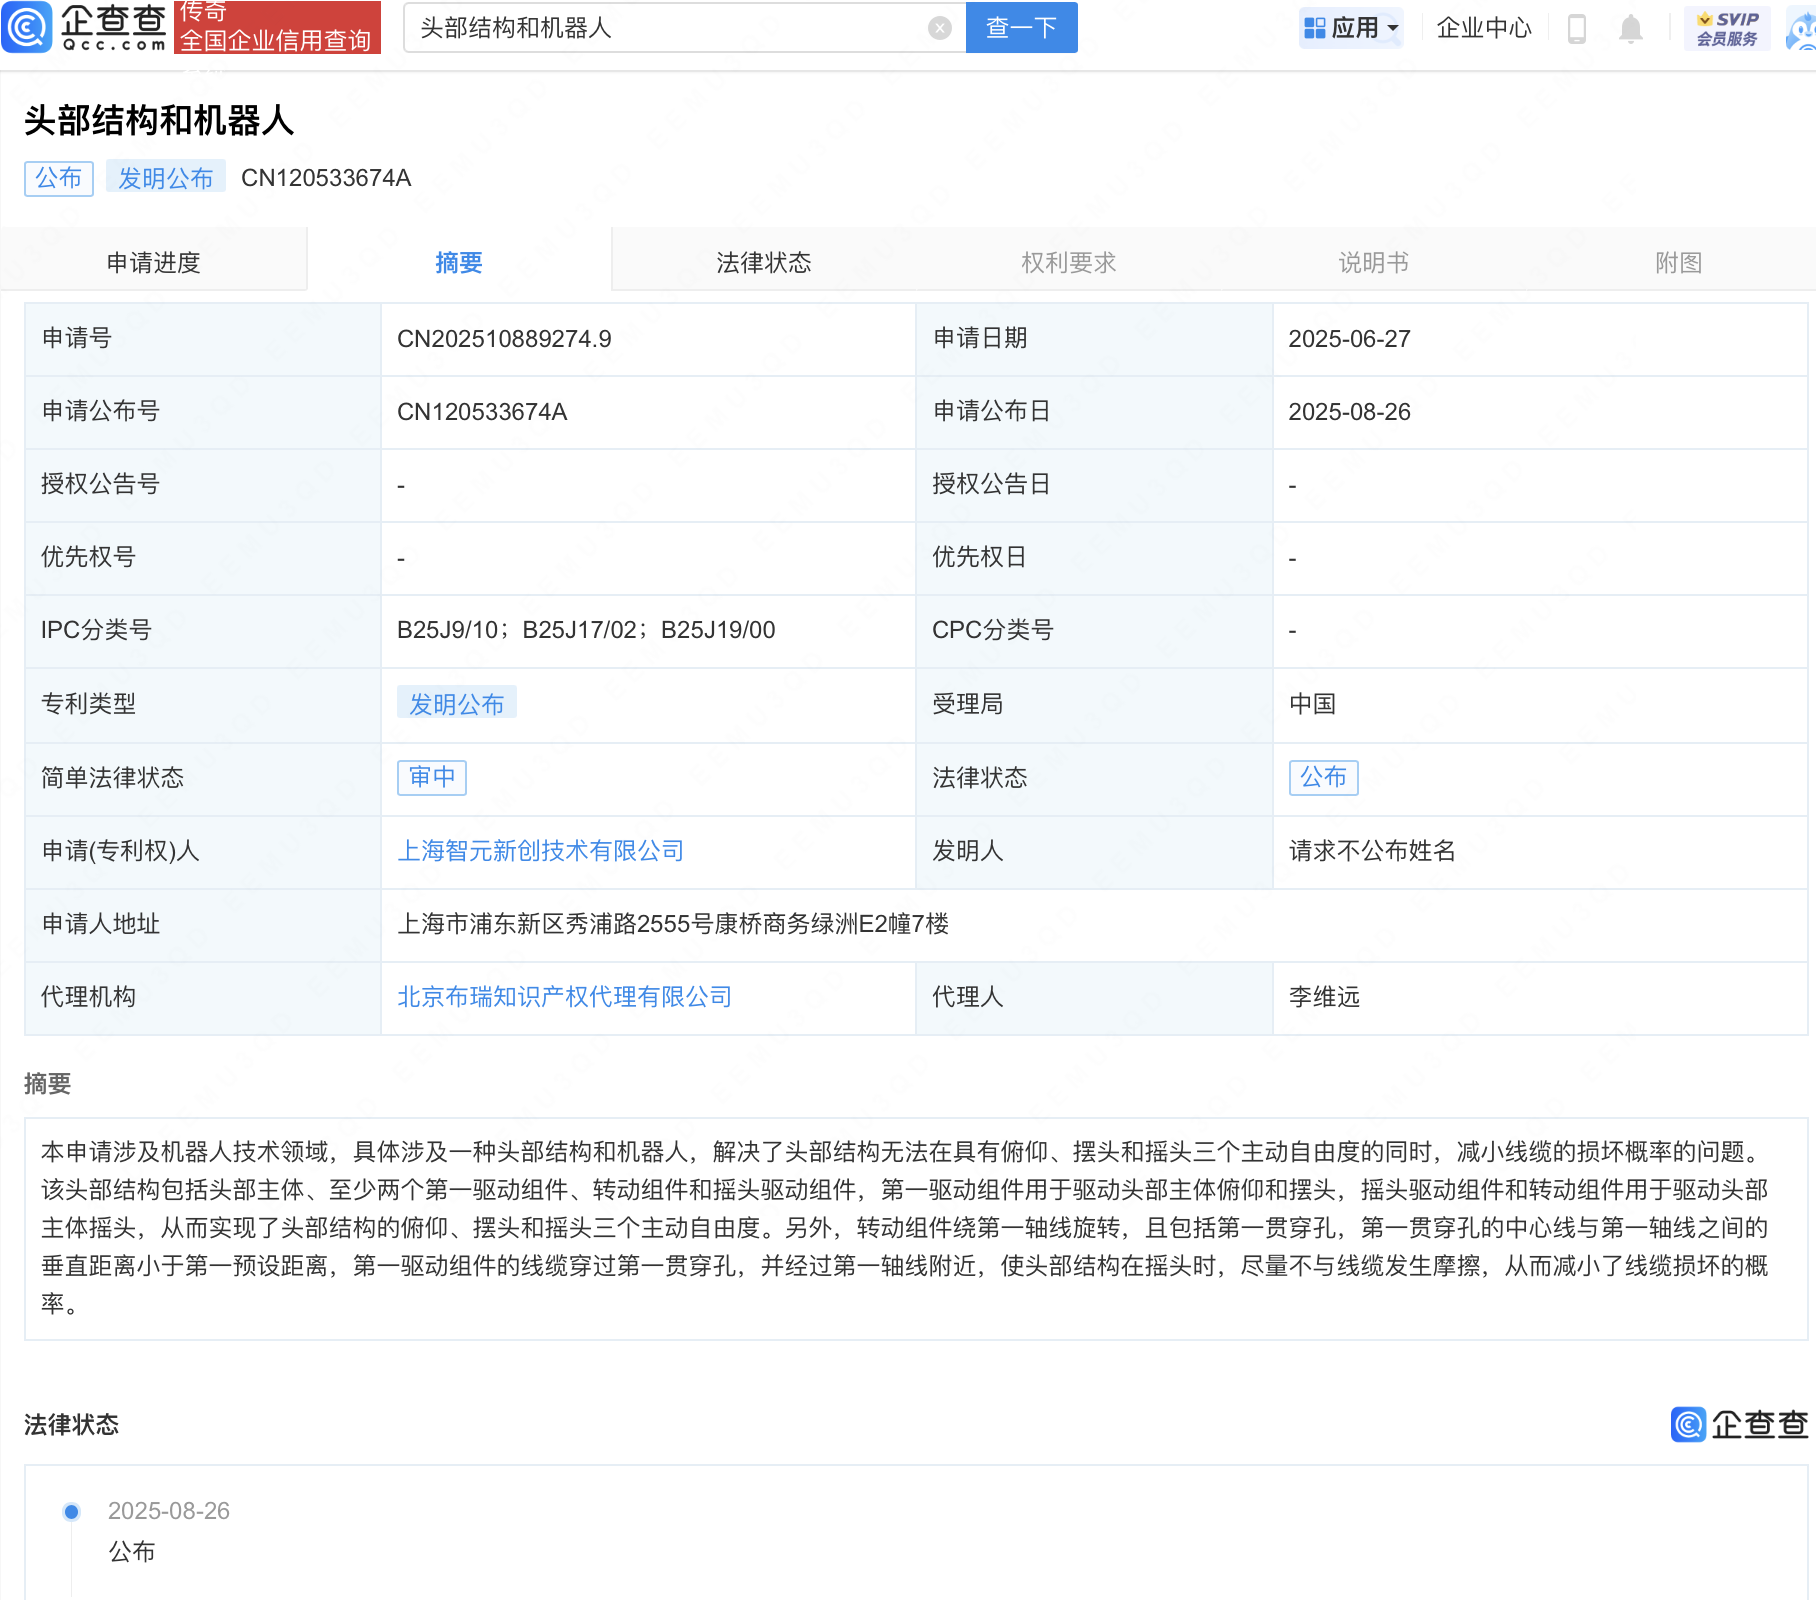
Task: Select the 2025-08-26 timeline dot
Action: (x=71, y=1511)
